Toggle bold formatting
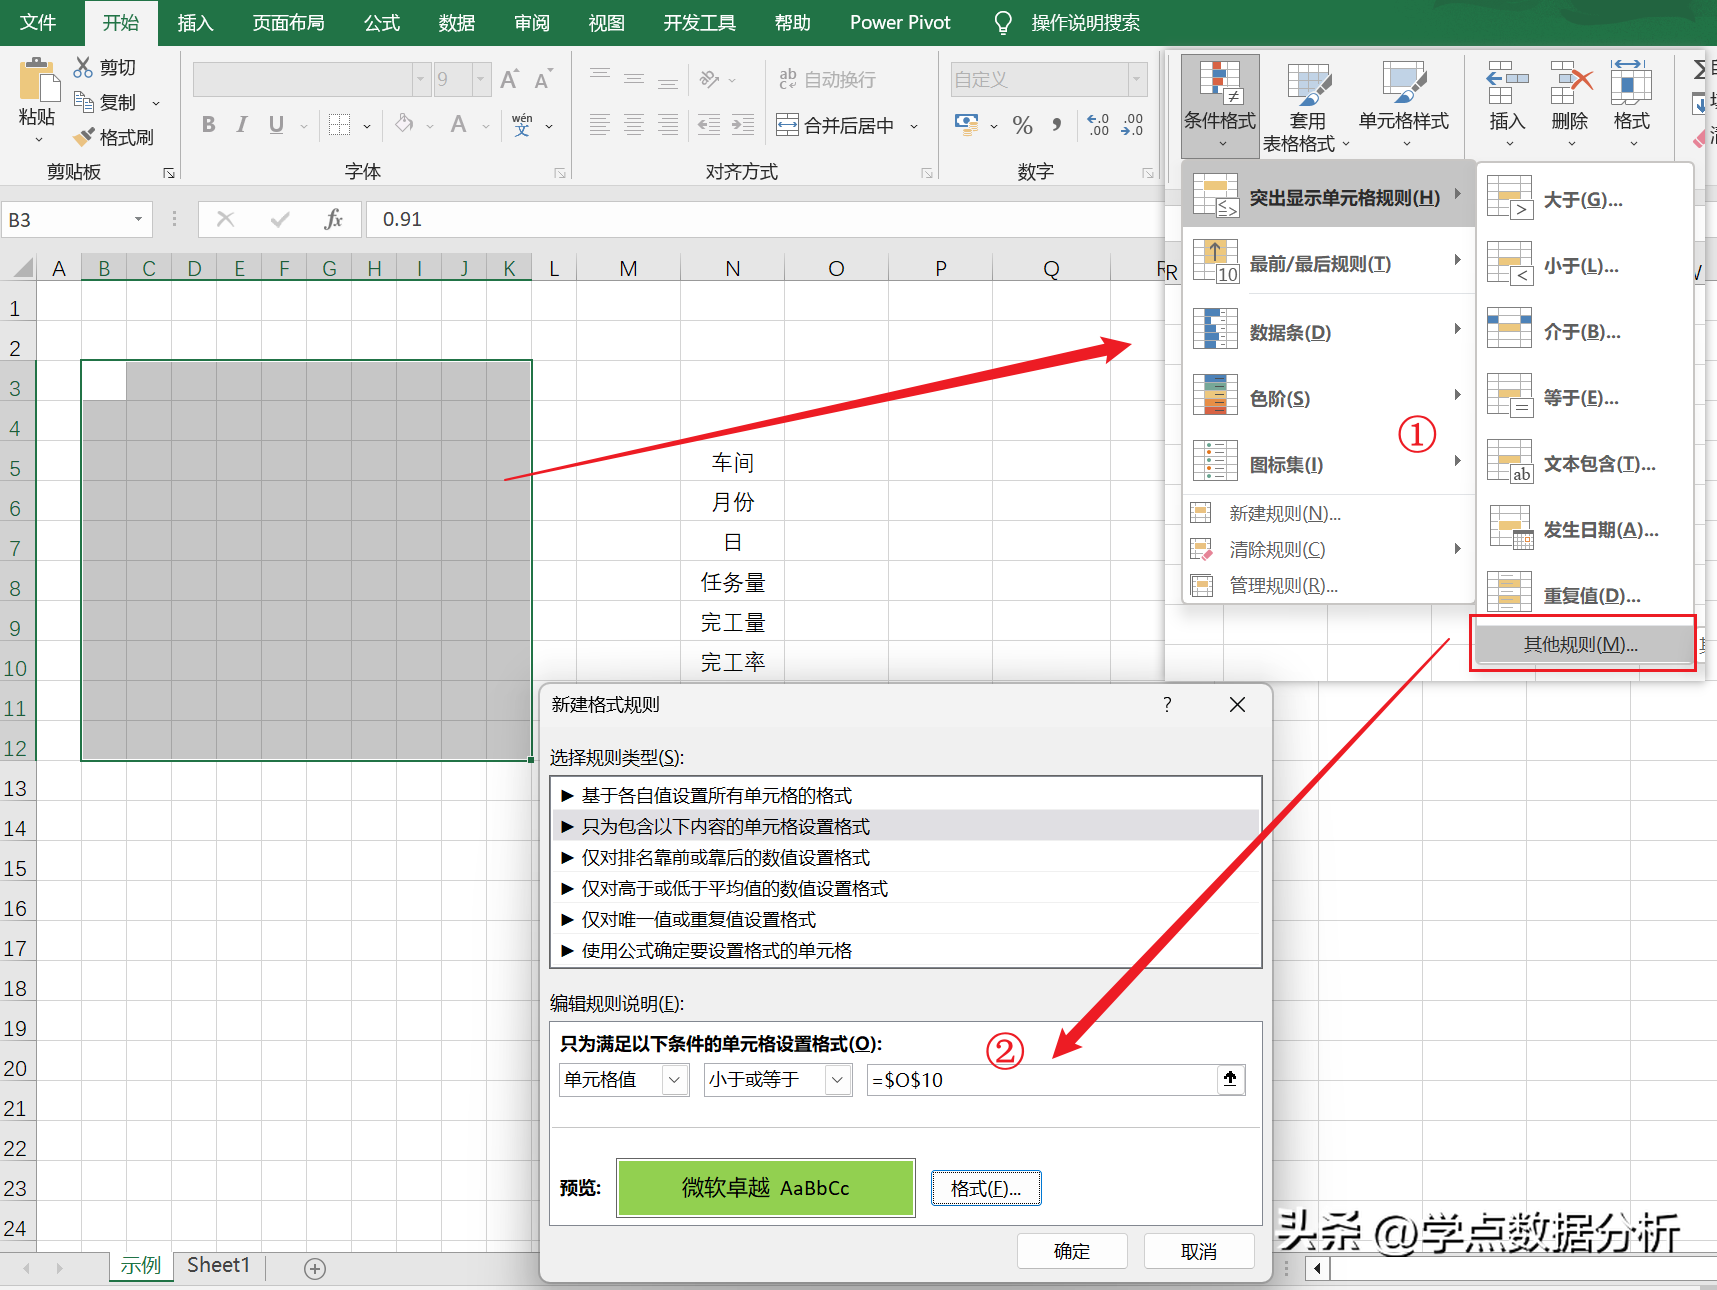The width and height of the screenshot is (1717, 1290). (x=208, y=125)
